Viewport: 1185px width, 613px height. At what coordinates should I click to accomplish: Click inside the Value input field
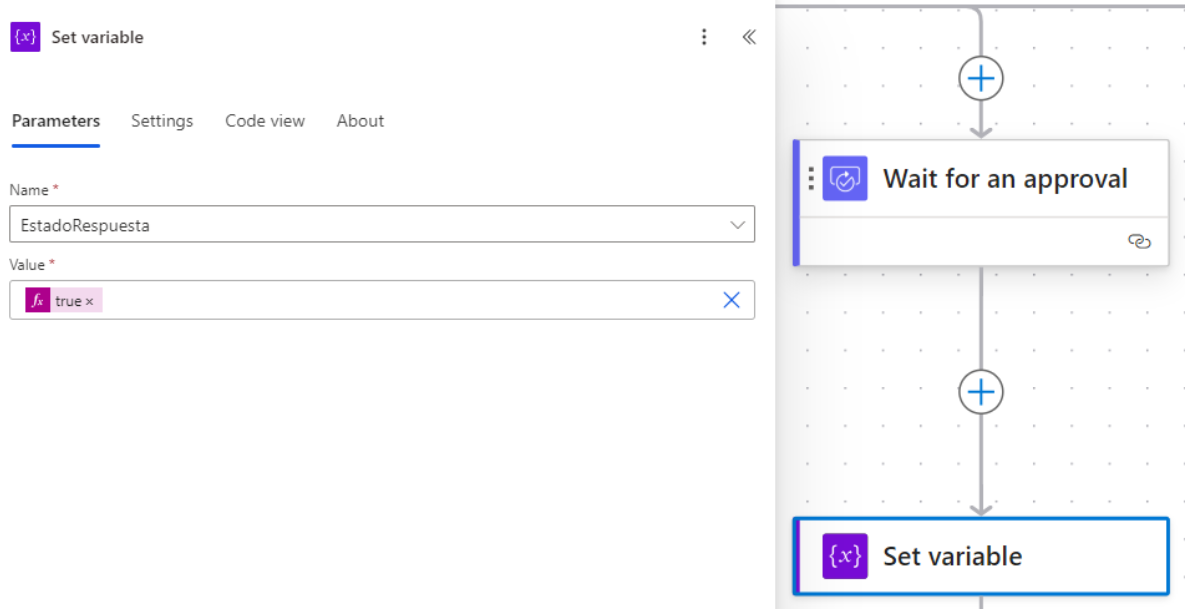[400, 300]
